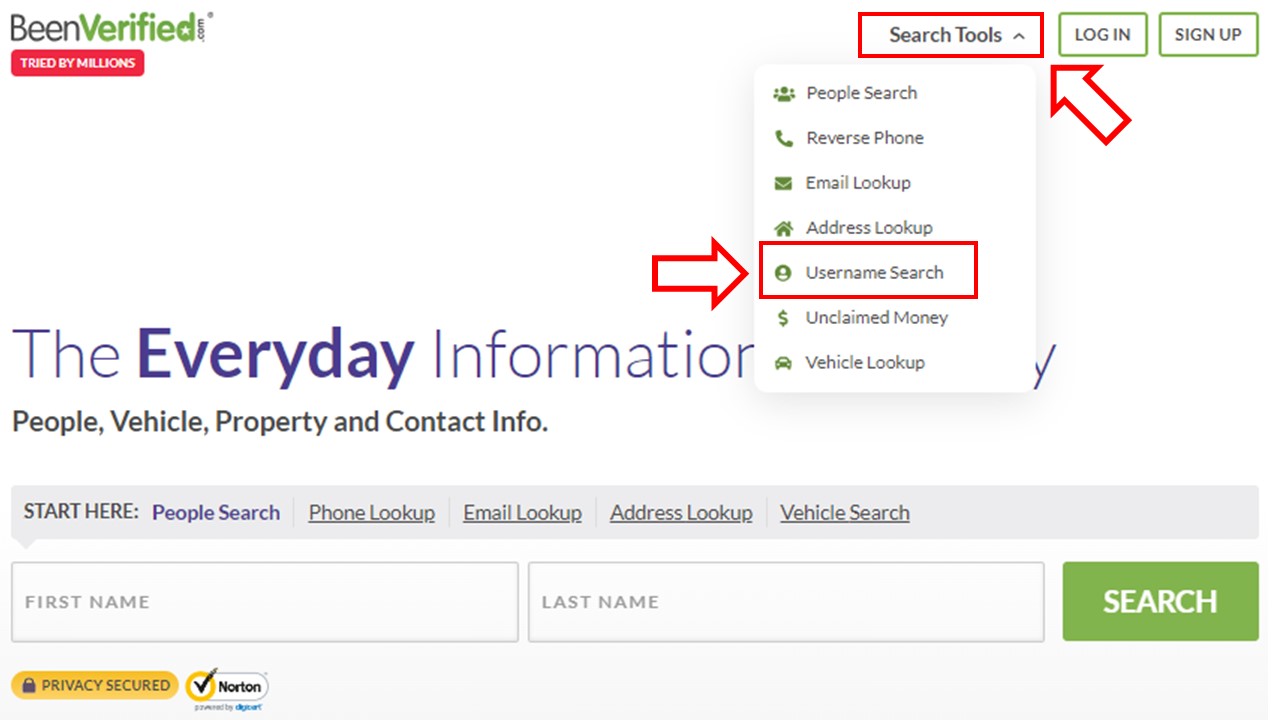Click the LOG IN button
This screenshot has width=1280, height=720.
1102,35
